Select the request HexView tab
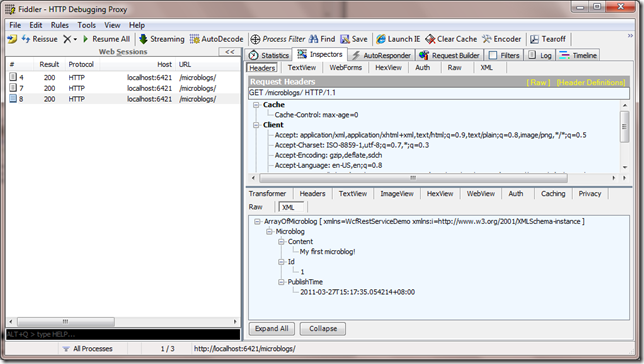This screenshot has height=364, width=644. [389, 67]
